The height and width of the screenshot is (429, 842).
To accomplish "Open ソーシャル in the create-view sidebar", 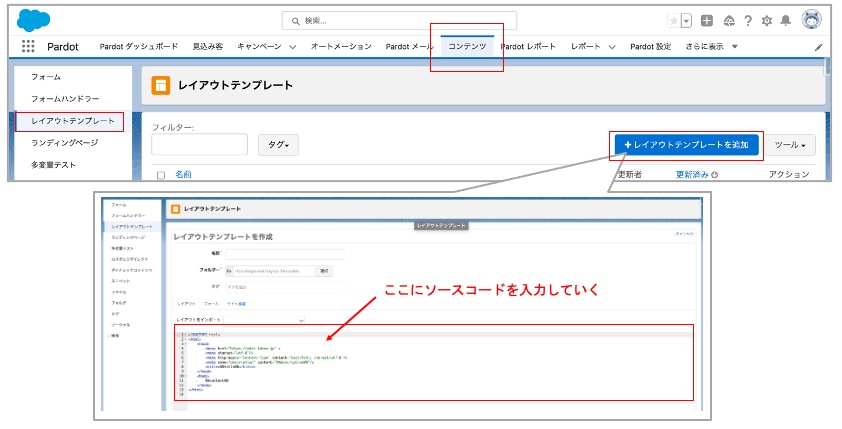I will (x=120, y=324).
